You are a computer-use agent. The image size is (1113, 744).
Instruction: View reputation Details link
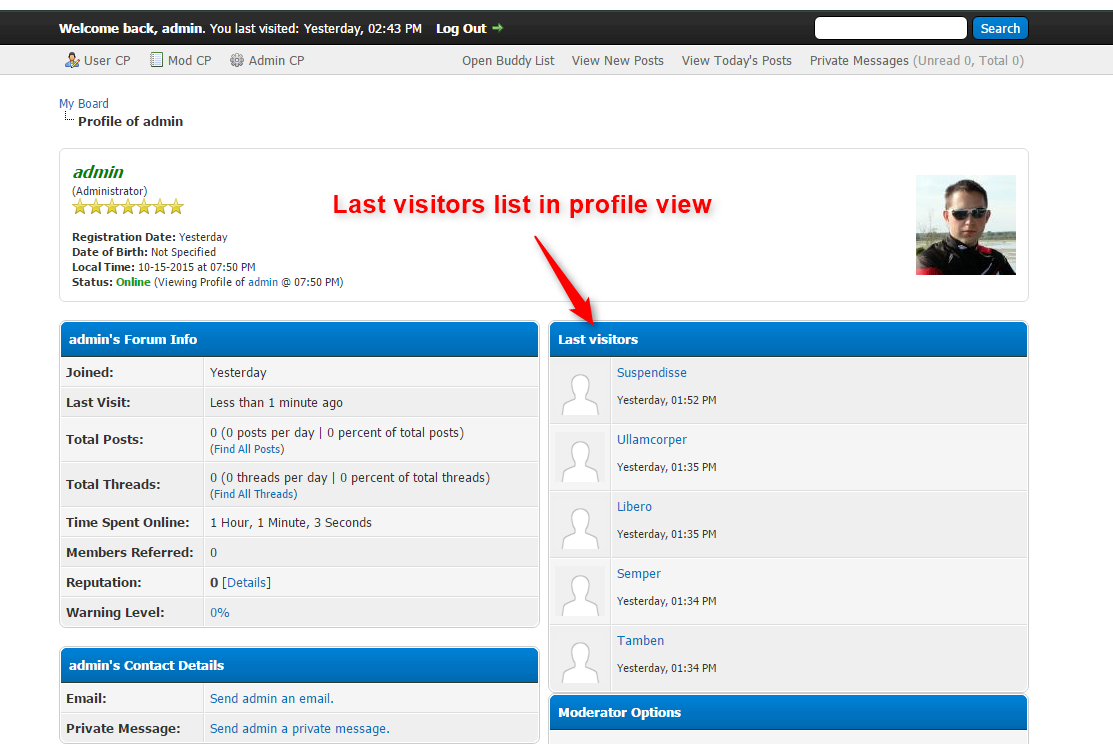(246, 582)
